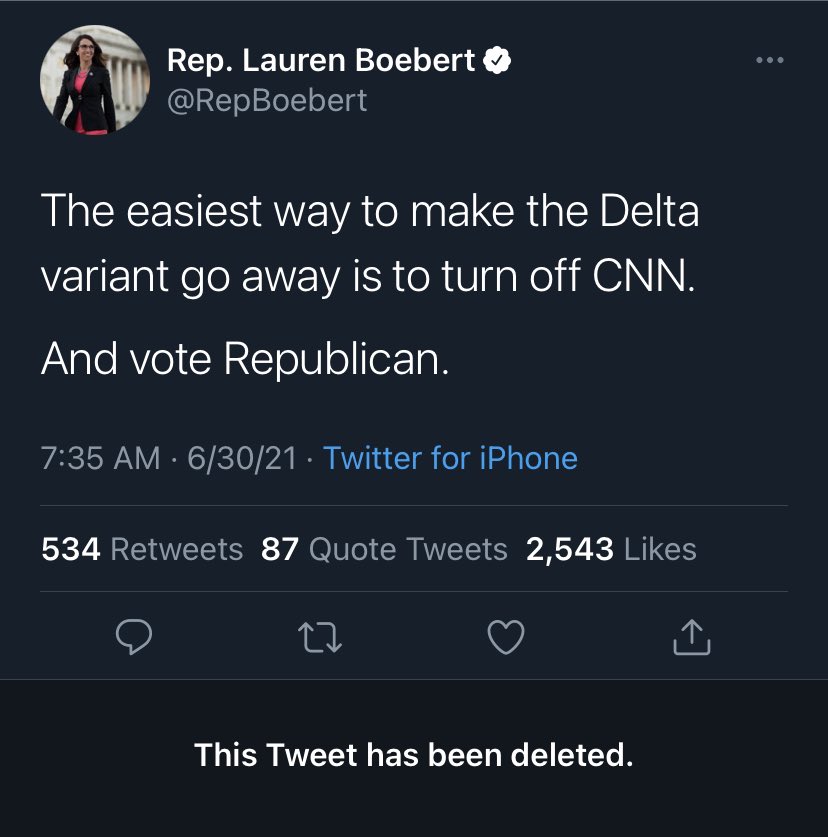Like the tweet with the heart icon
The image size is (828, 837).
pyautogui.click(x=505, y=637)
